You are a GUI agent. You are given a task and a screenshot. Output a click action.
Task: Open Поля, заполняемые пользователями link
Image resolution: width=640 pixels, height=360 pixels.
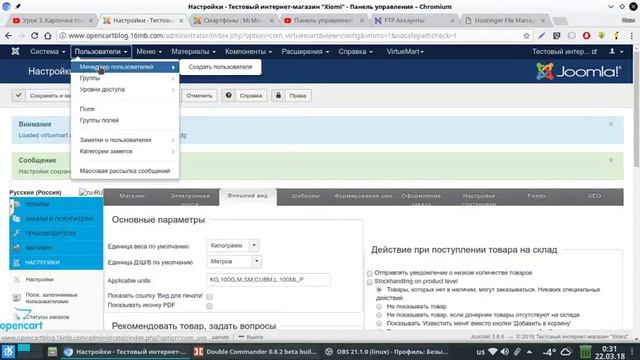[x=51, y=298]
